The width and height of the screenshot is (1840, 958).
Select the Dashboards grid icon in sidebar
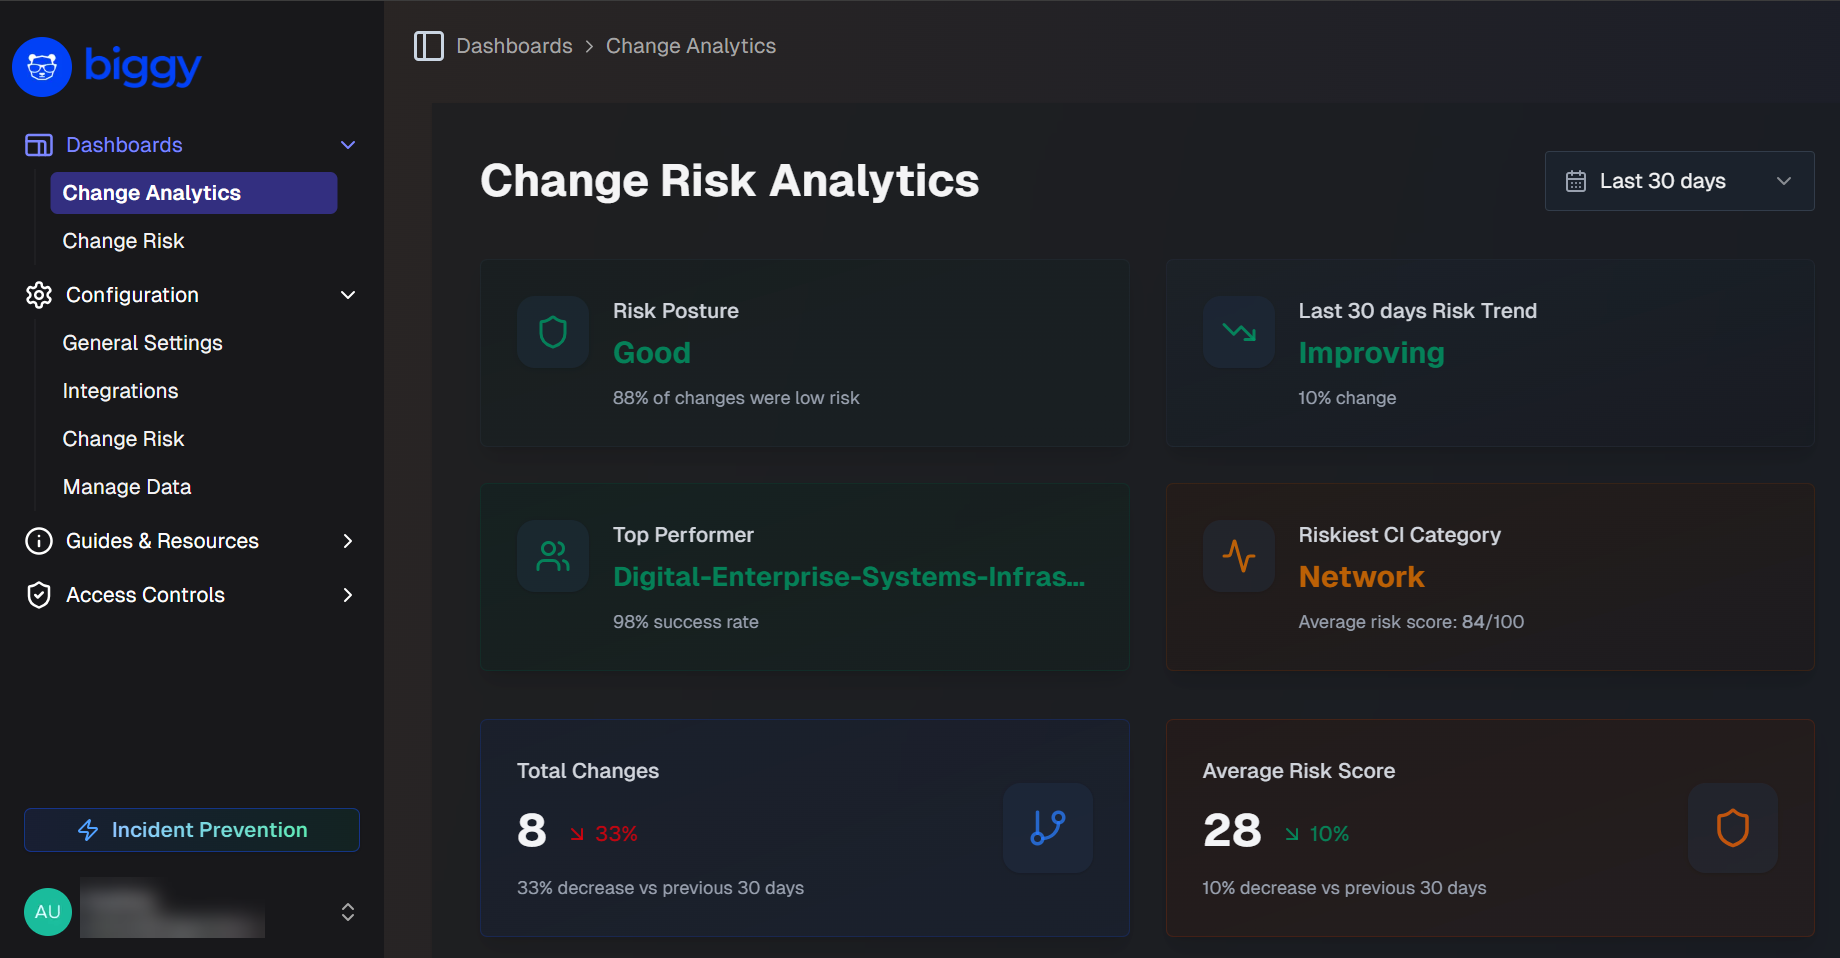pos(38,144)
